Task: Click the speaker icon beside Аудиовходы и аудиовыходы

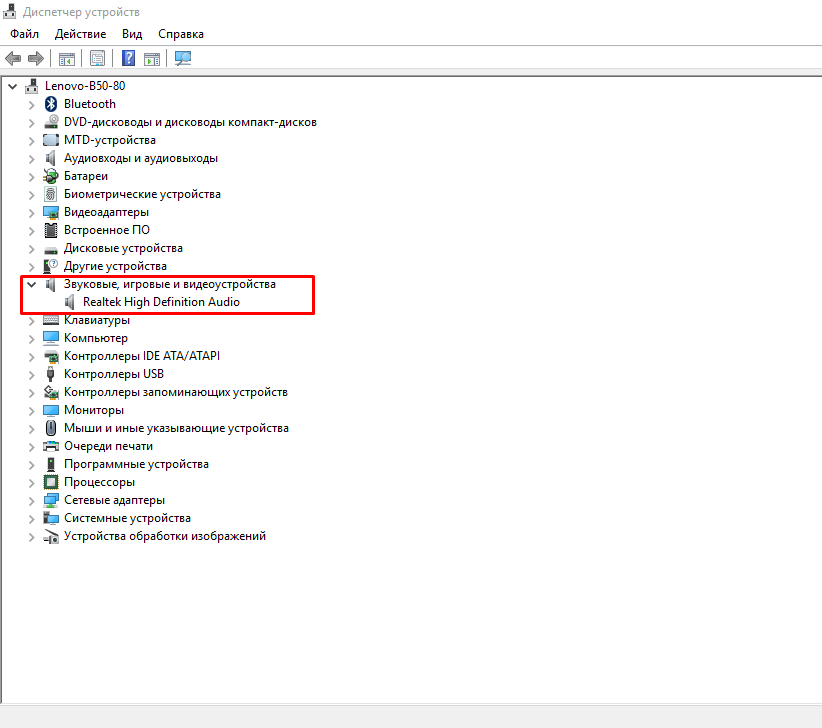Action: [51, 158]
